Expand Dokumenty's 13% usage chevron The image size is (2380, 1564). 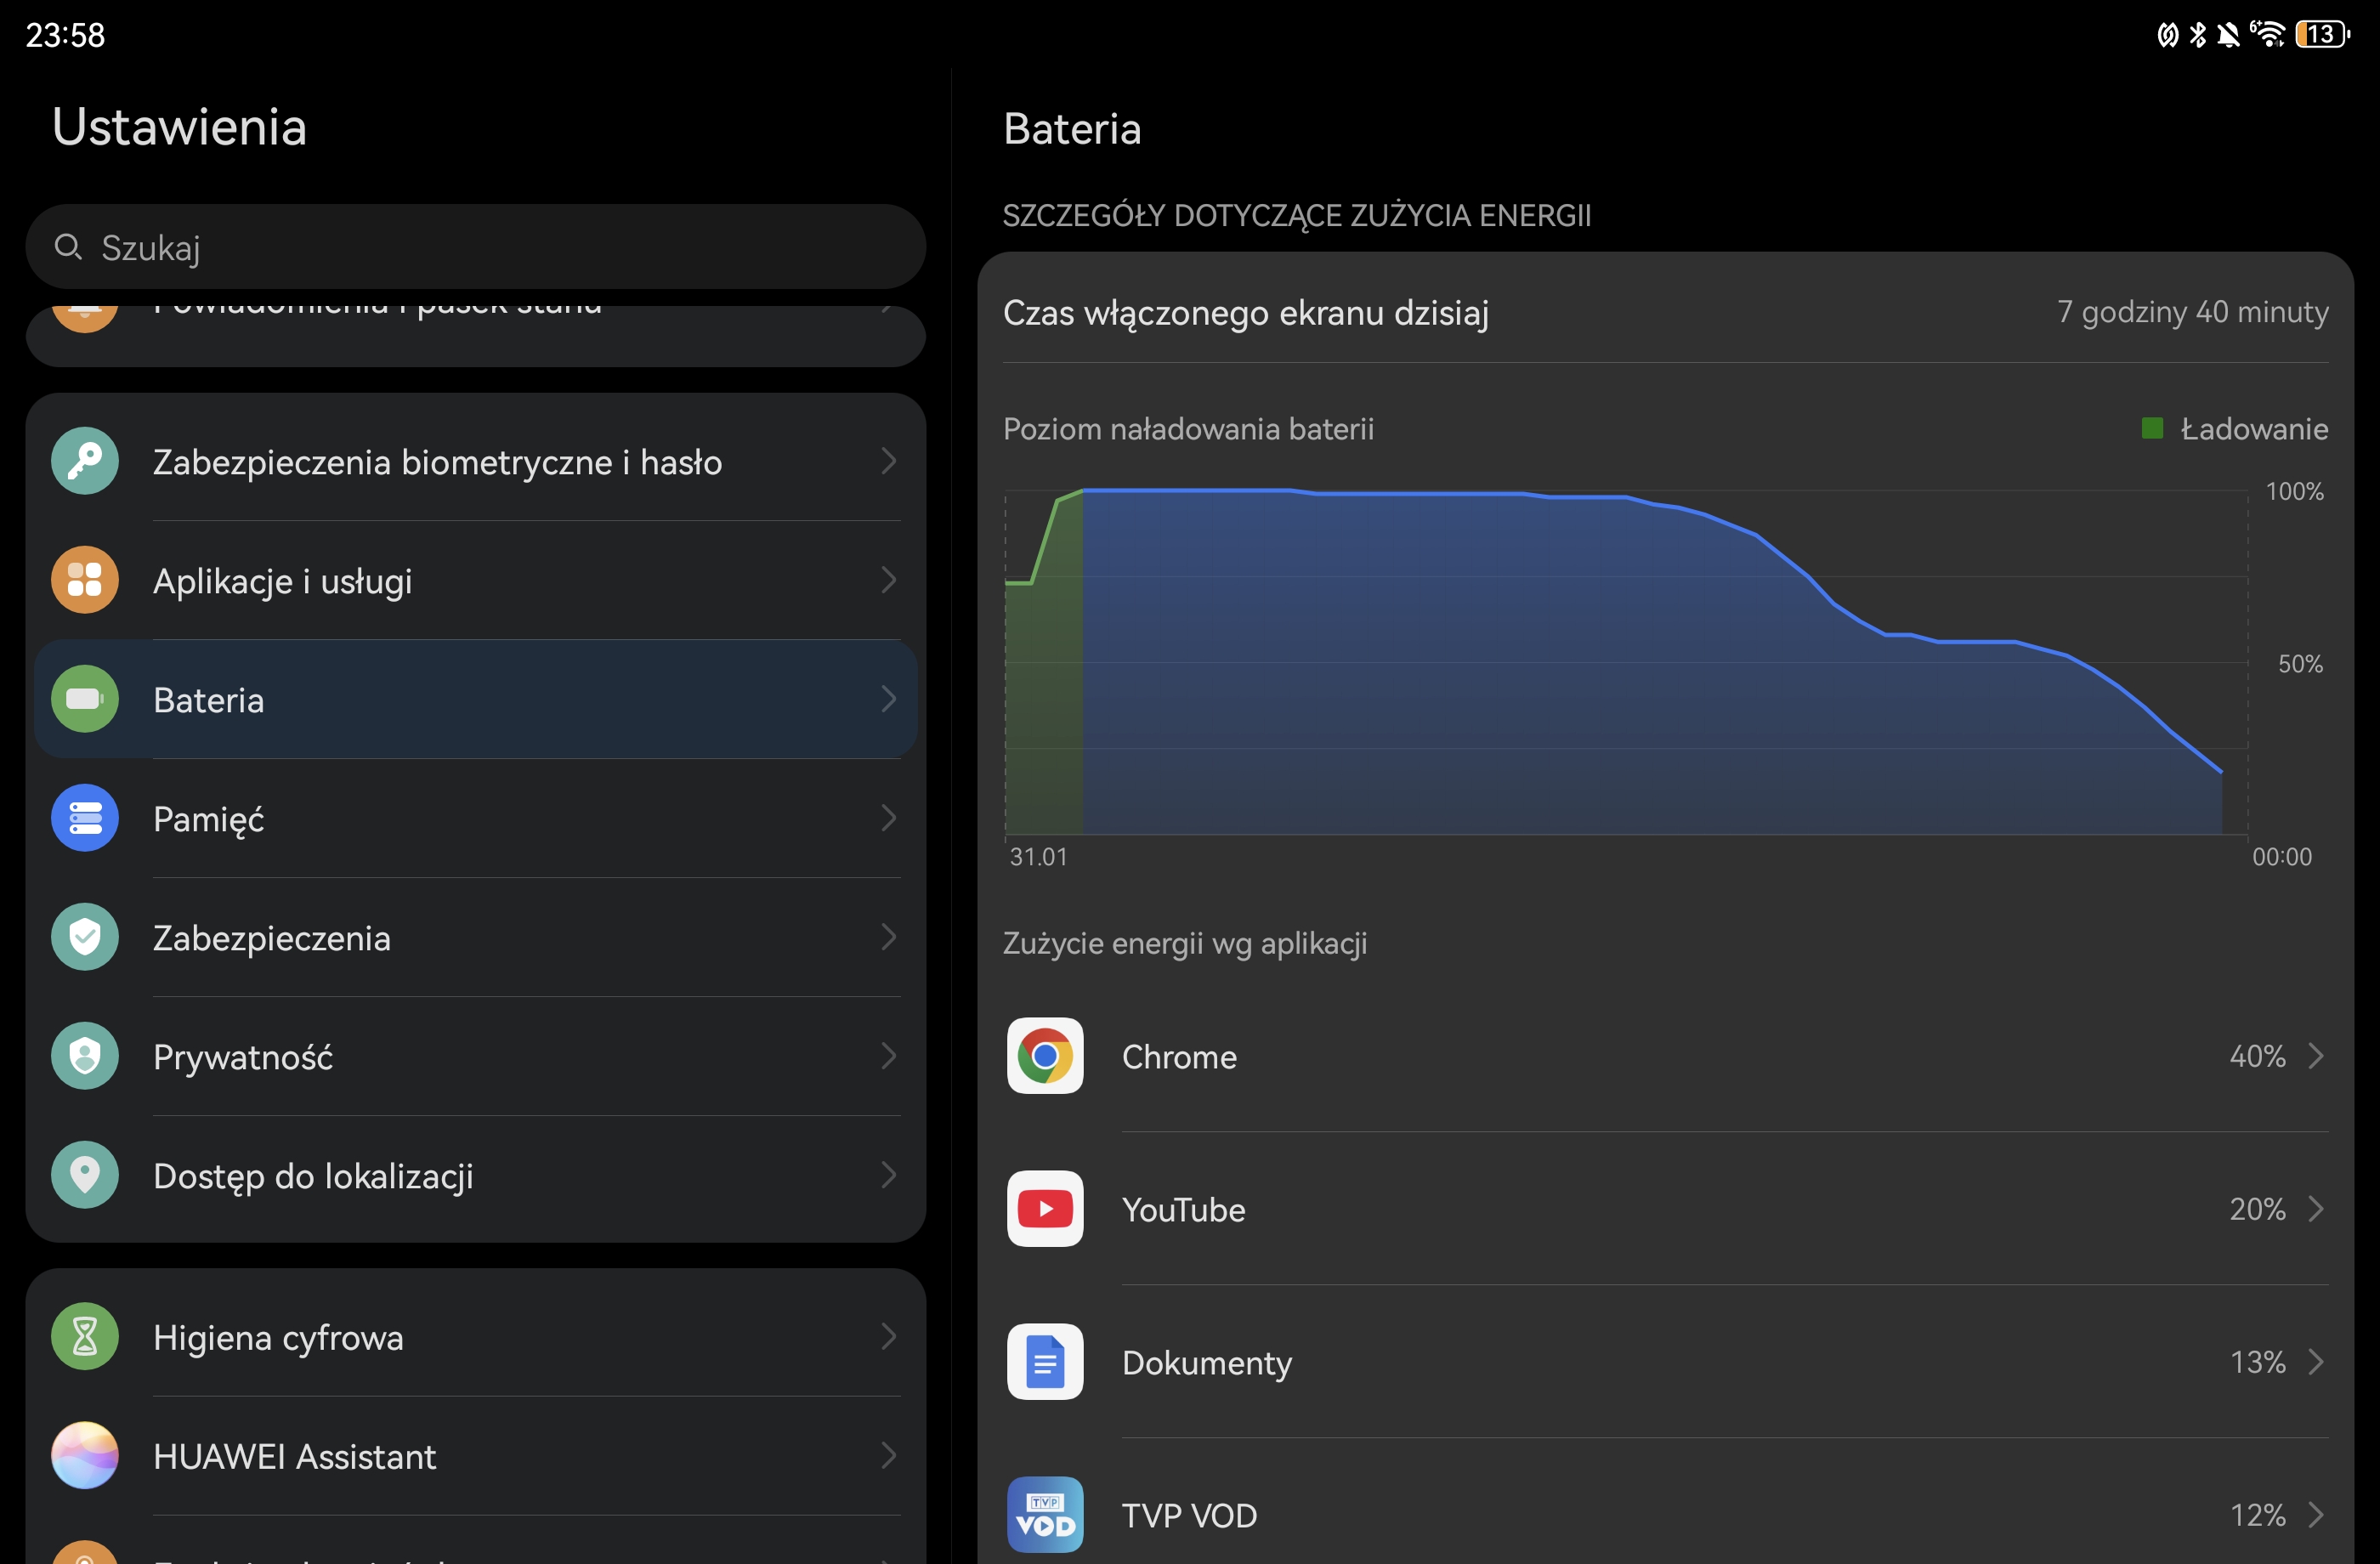[2316, 1362]
